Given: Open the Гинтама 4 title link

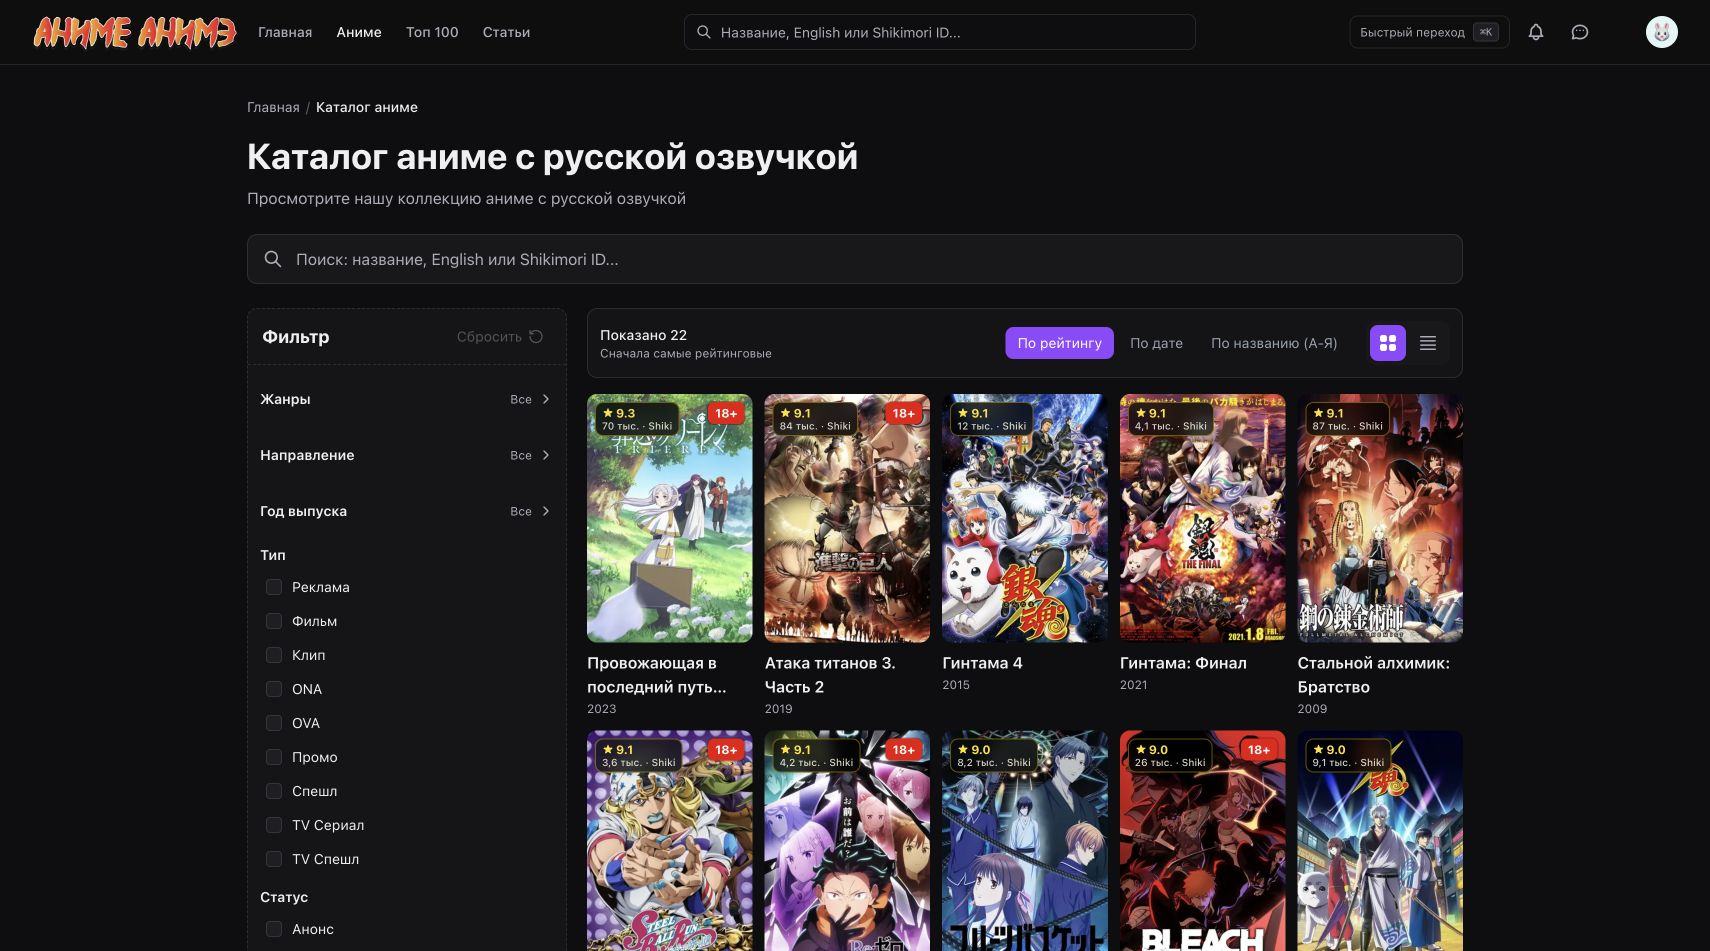Looking at the screenshot, I should [982, 663].
